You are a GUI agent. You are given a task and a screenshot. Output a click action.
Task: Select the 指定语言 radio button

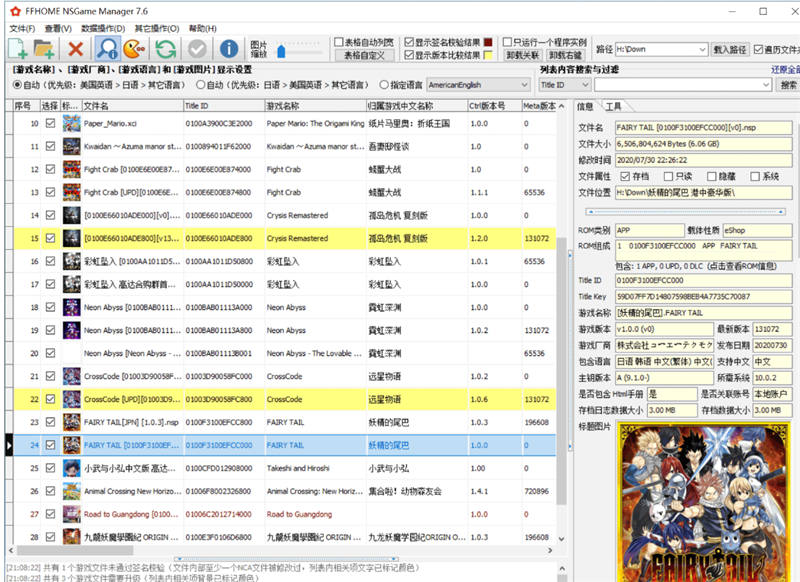pos(384,85)
